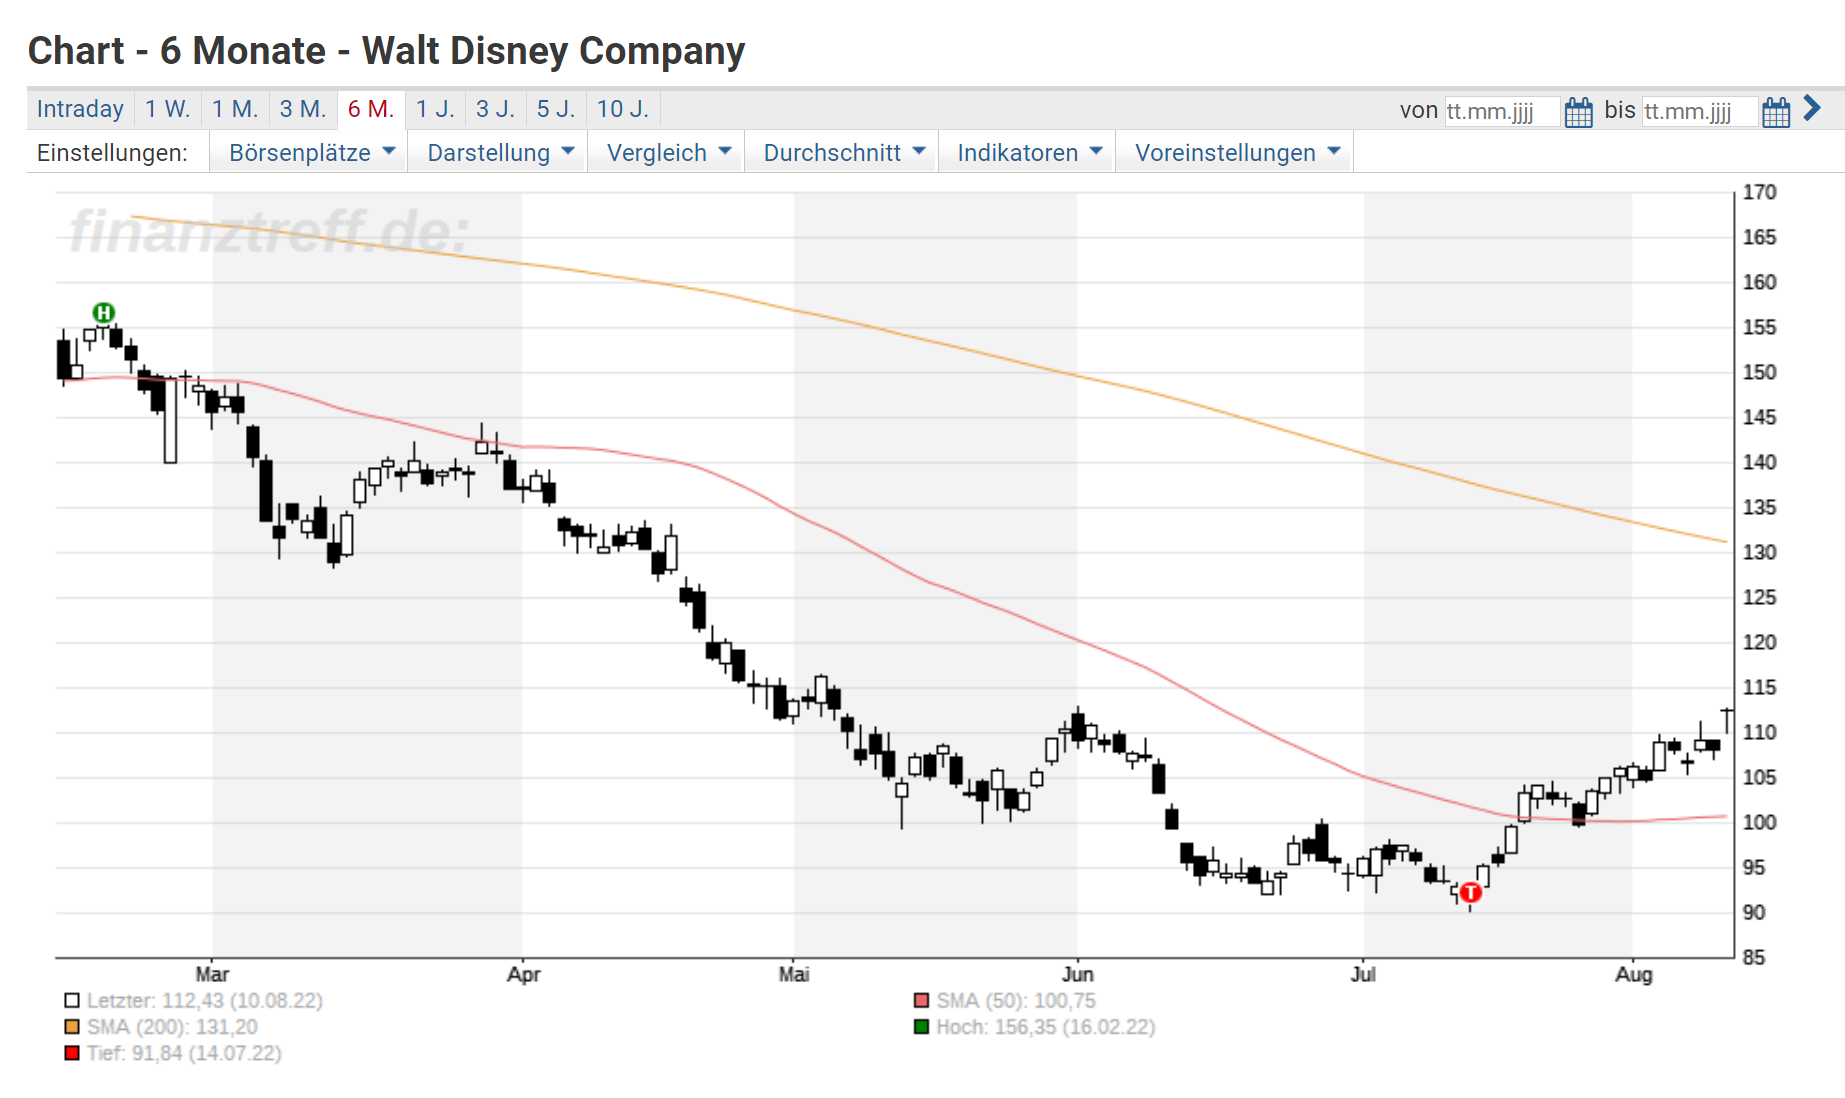Viewport: 1845px width, 1098px height.
Task: Click the white Letzter legend swatch
Action: click(x=72, y=1001)
